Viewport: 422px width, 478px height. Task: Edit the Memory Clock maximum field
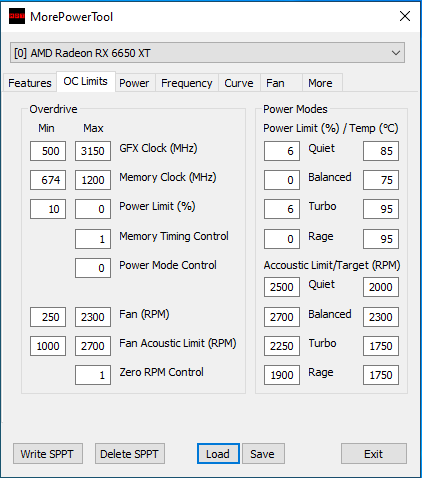[x=93, y=180]
